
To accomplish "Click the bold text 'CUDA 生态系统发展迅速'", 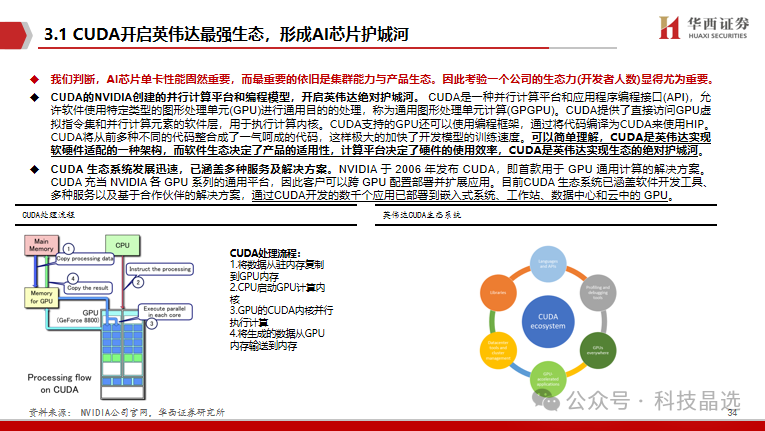I will (x=114, y=169).
